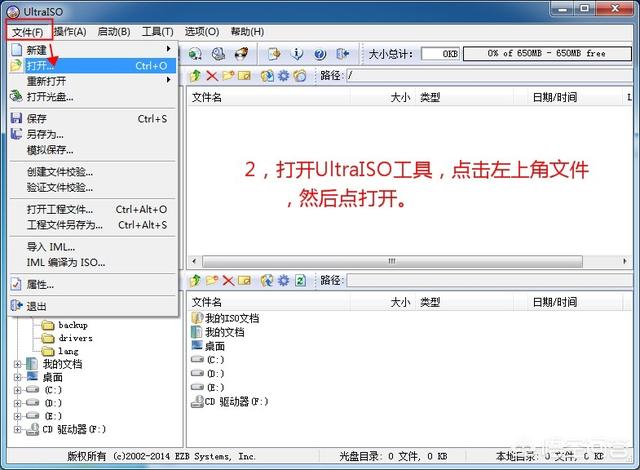Image resolution: width=640 pixels, height=470 pixels.
Task: Select 我的ISO文档 in the local file list
Action: point(231,318)
